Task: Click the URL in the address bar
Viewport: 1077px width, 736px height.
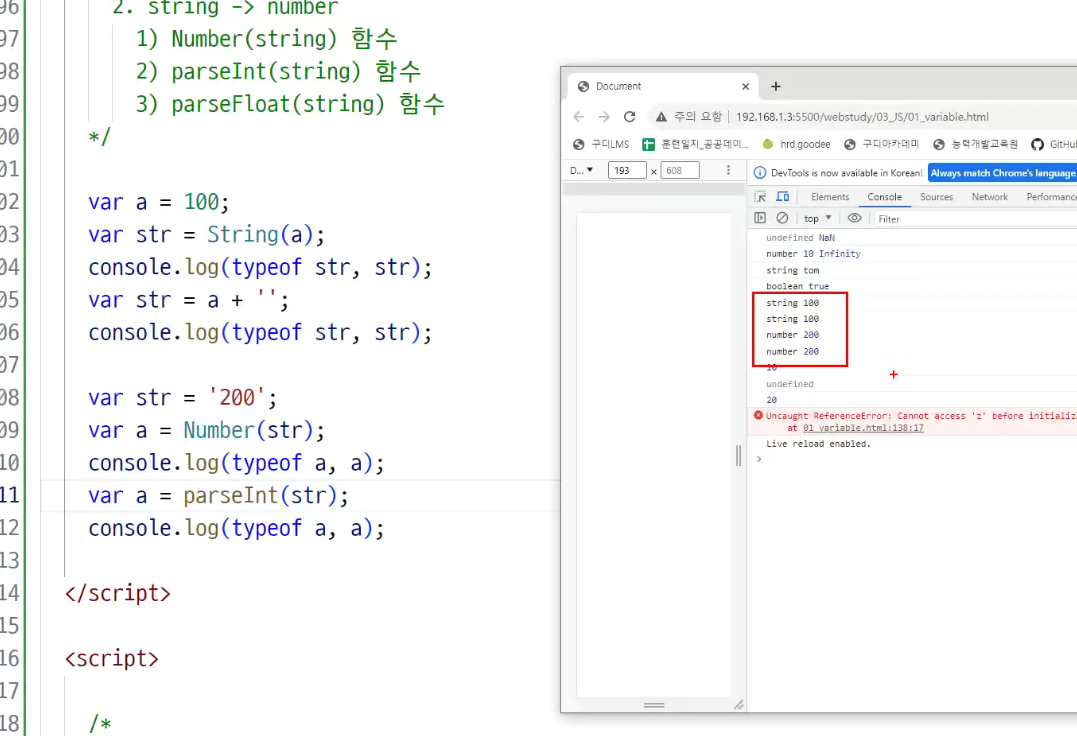Action: click(x=862, y=117)
